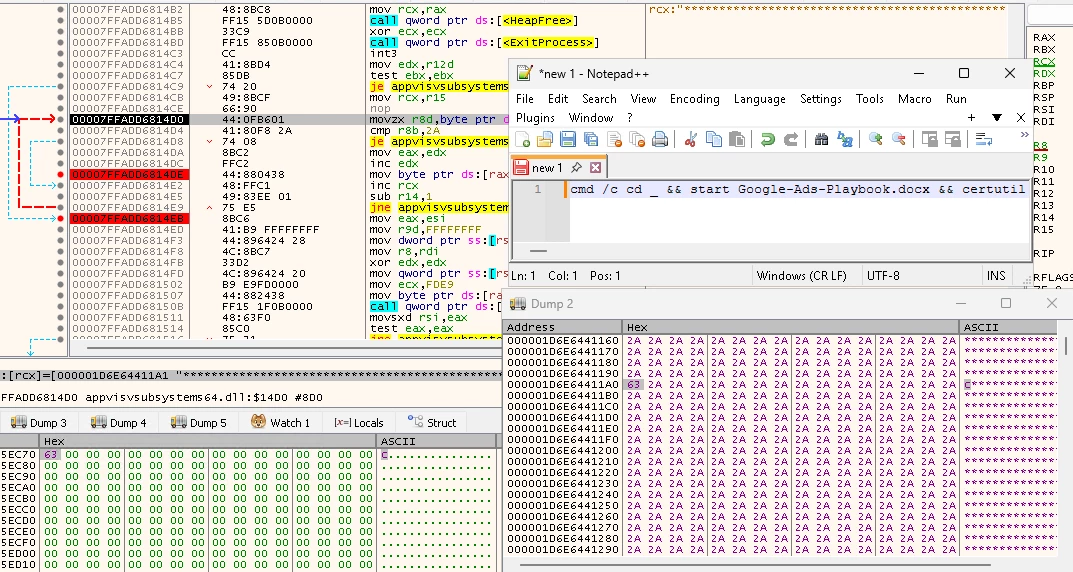Select the RAX register in registers panel
This screenshot has height=572, width=1073.
(x=1044, y=37)
